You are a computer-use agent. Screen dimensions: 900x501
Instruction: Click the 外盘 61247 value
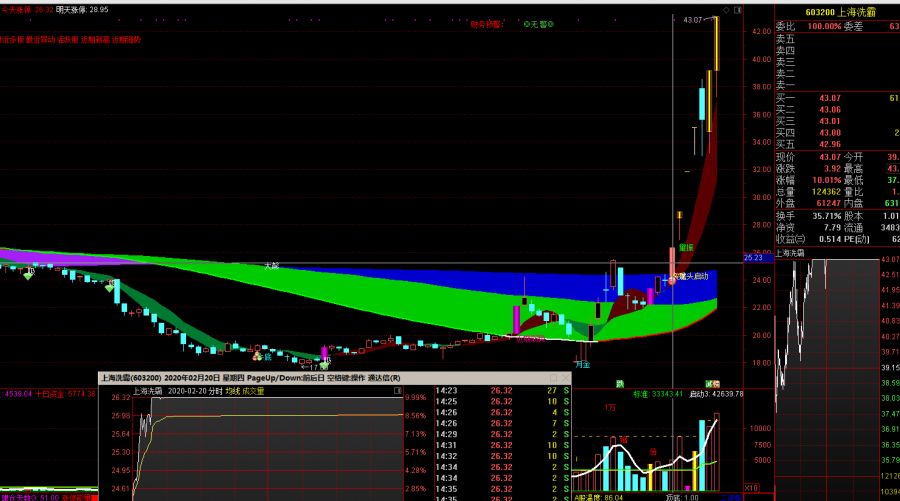pyautogui.click(x=828, y=203)
